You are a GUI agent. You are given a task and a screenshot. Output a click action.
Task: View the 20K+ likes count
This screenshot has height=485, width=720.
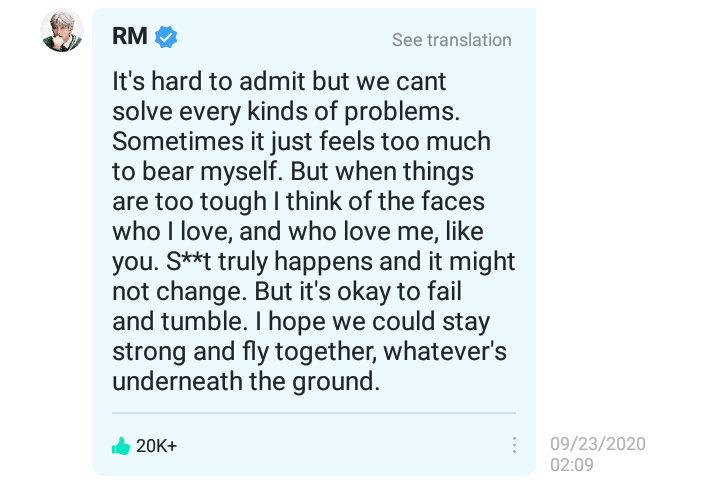pos(156,446)
